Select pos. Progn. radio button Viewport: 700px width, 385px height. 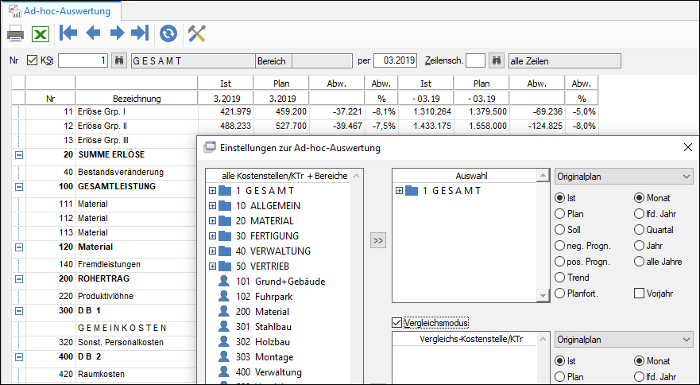tap(559, 262)
